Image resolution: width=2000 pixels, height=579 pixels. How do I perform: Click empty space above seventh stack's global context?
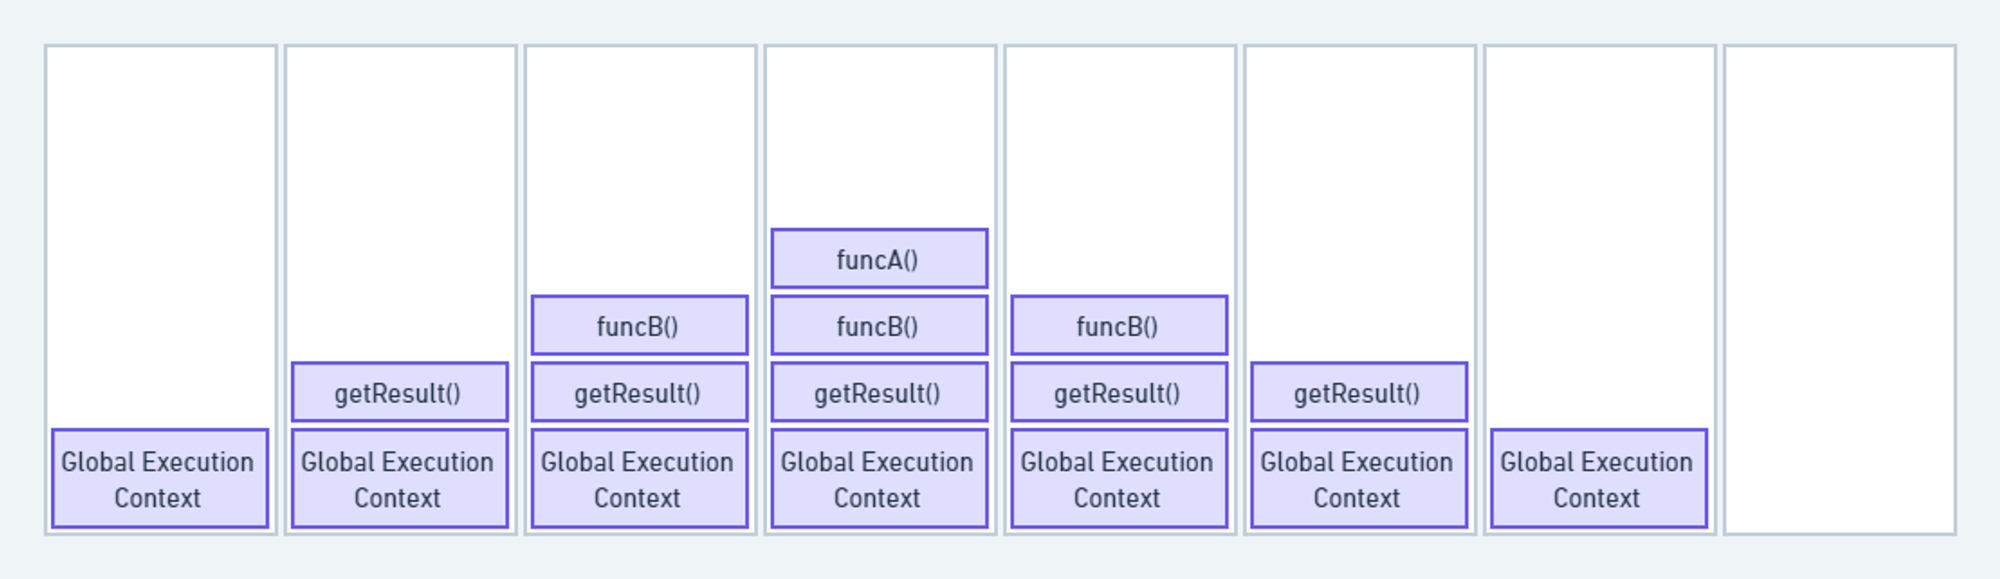pos(1598,230)
